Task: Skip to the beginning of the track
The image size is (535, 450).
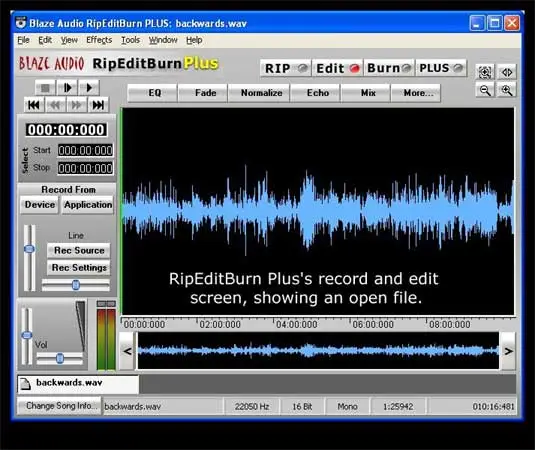Action: pyautogui.click(x=34, y=105)
